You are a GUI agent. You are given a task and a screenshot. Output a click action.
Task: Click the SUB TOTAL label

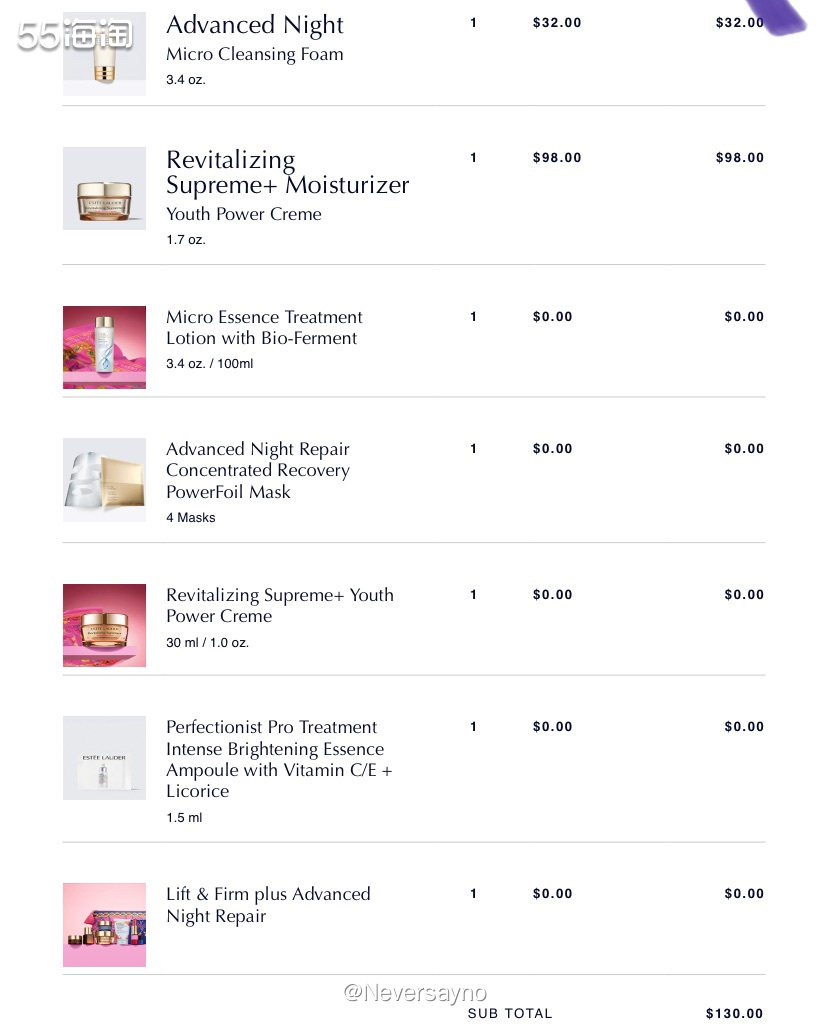510,1014
